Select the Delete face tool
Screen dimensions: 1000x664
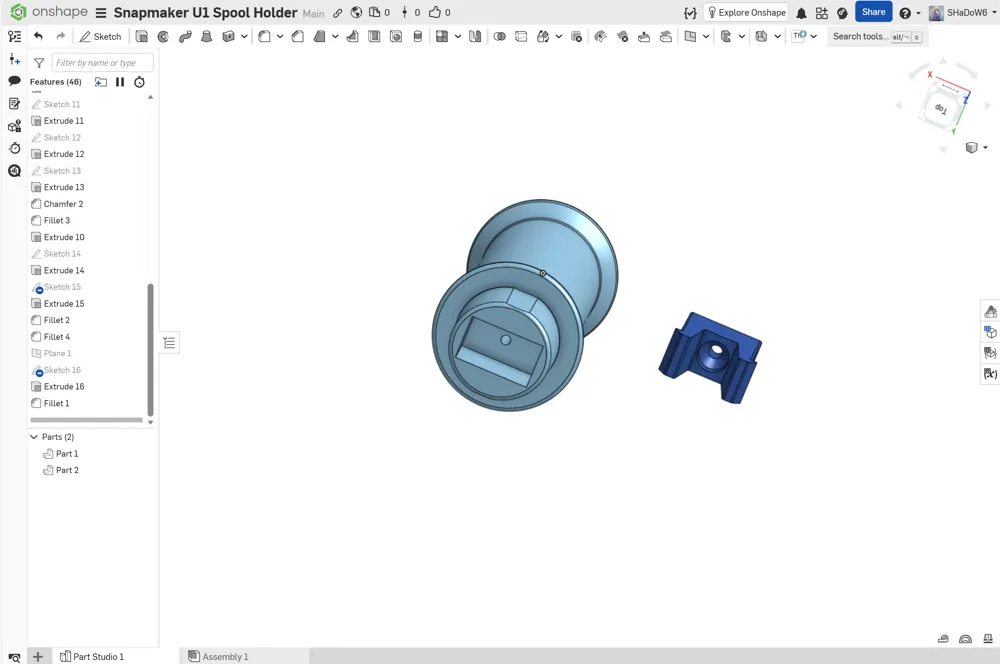click(x=622, y=36)
